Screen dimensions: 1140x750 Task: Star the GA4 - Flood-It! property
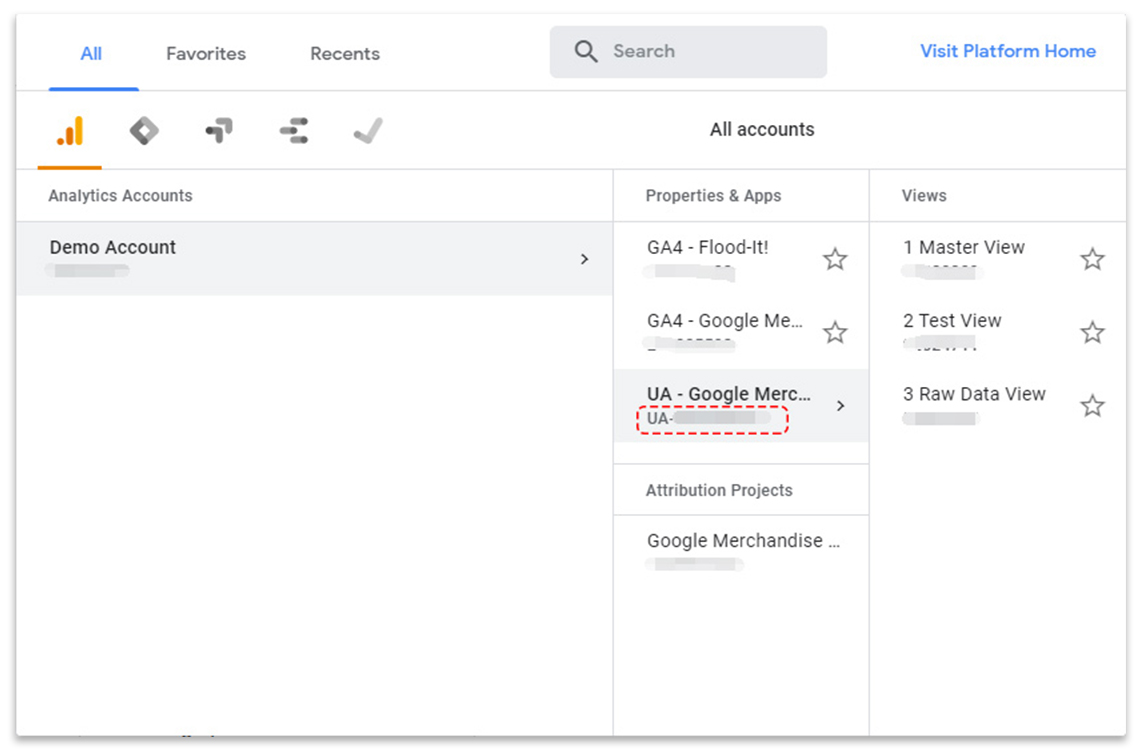pyautogui.click(x=835, y=260)
